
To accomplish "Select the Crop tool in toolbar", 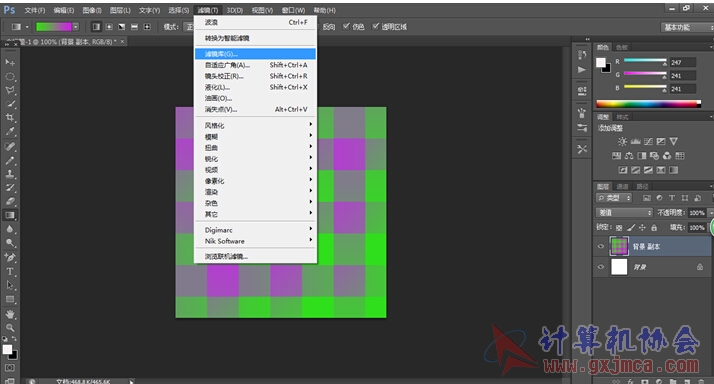I will click(10, 118).
